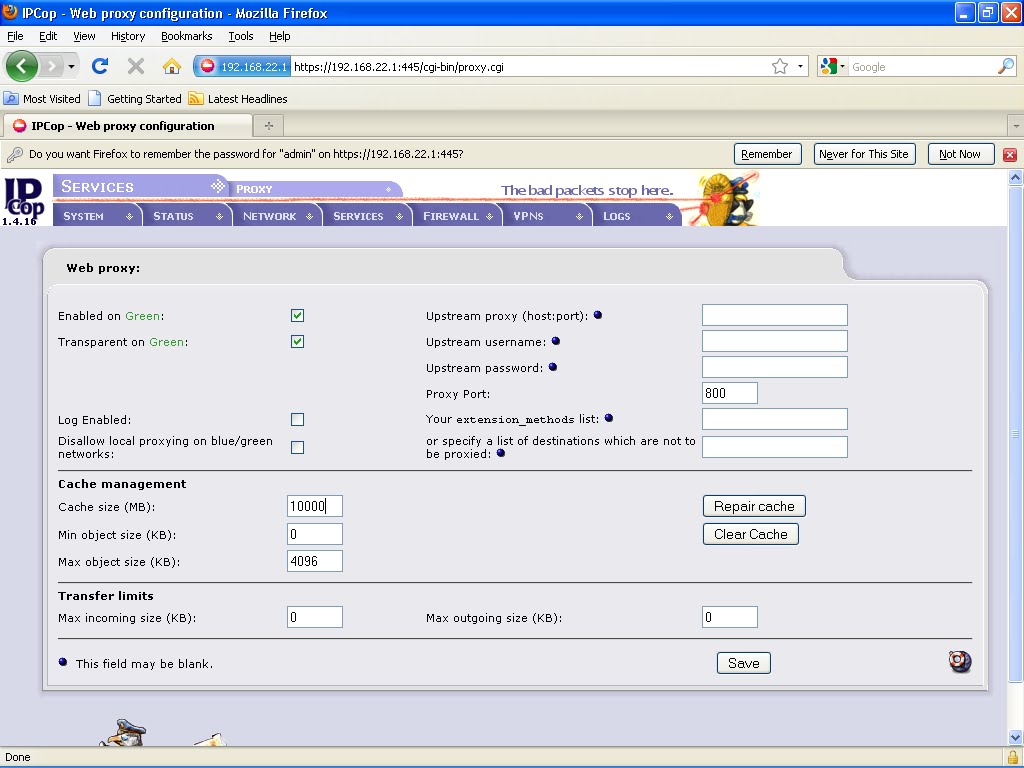Click the search magnifier icon
The image size is (1024, 768).
(1006, 66)
